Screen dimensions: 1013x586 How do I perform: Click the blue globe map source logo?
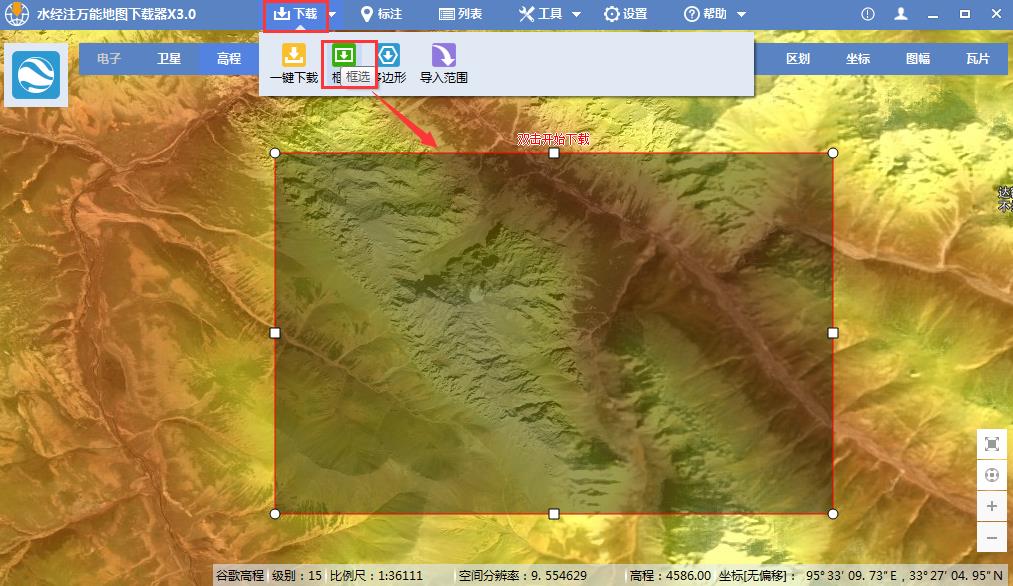[36, 76]
